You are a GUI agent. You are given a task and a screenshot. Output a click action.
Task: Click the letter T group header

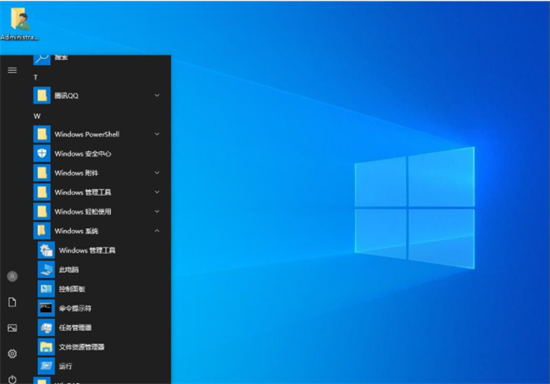35,78
